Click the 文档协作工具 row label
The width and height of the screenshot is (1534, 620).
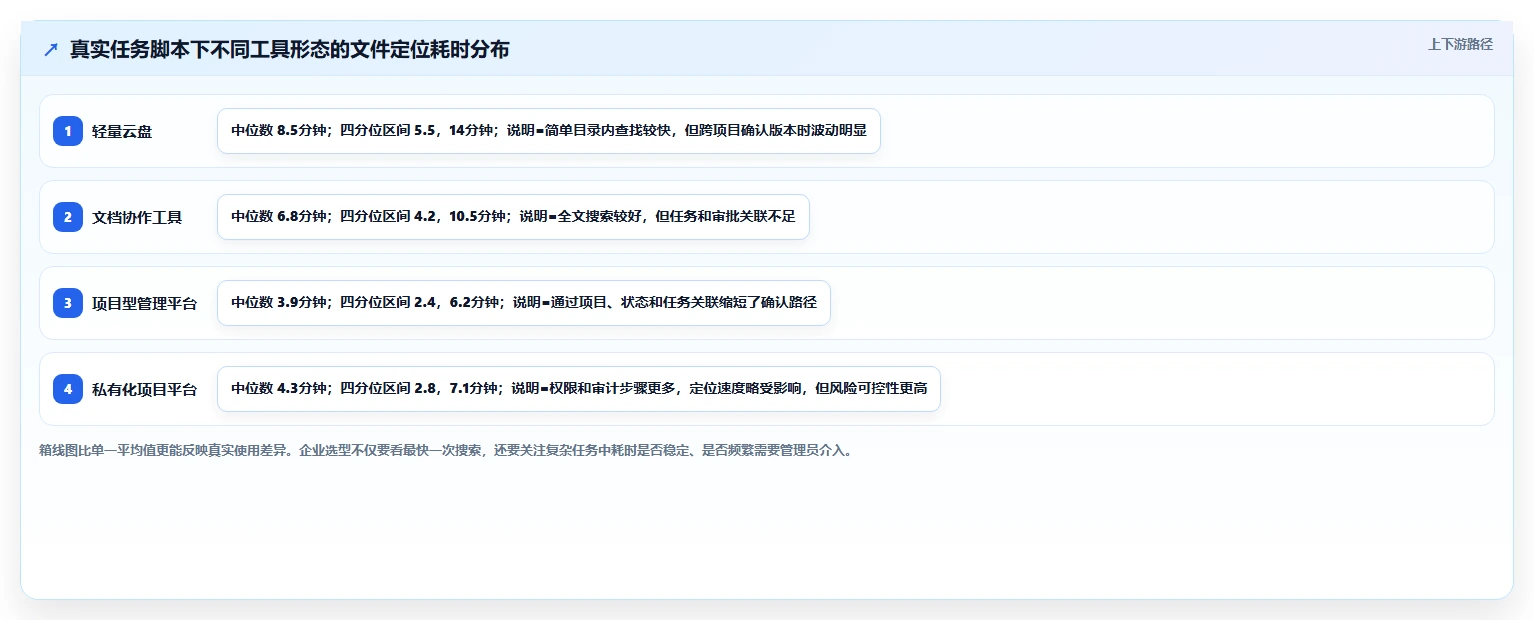click(x=137, y=217)
